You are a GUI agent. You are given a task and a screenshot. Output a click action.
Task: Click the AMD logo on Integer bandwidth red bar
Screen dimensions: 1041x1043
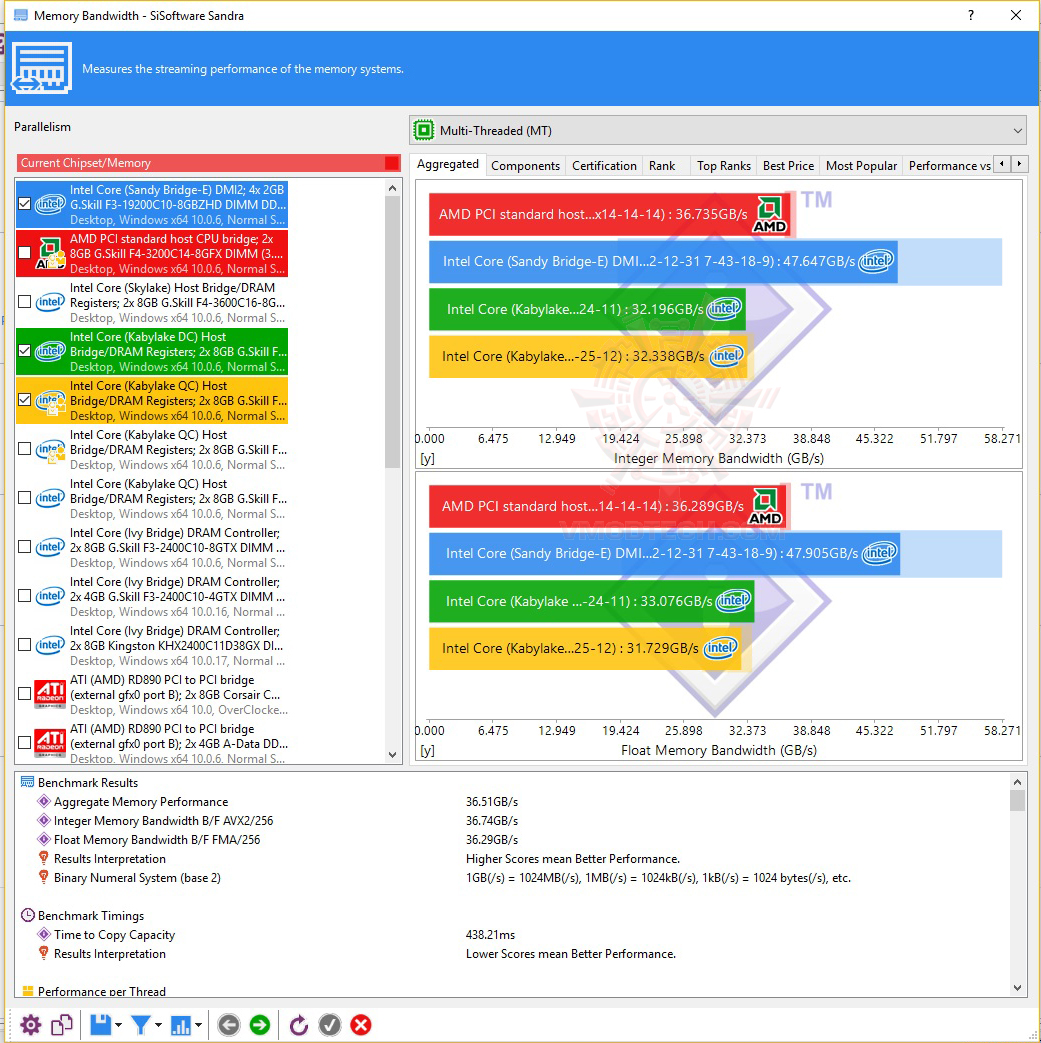point(770,214)
